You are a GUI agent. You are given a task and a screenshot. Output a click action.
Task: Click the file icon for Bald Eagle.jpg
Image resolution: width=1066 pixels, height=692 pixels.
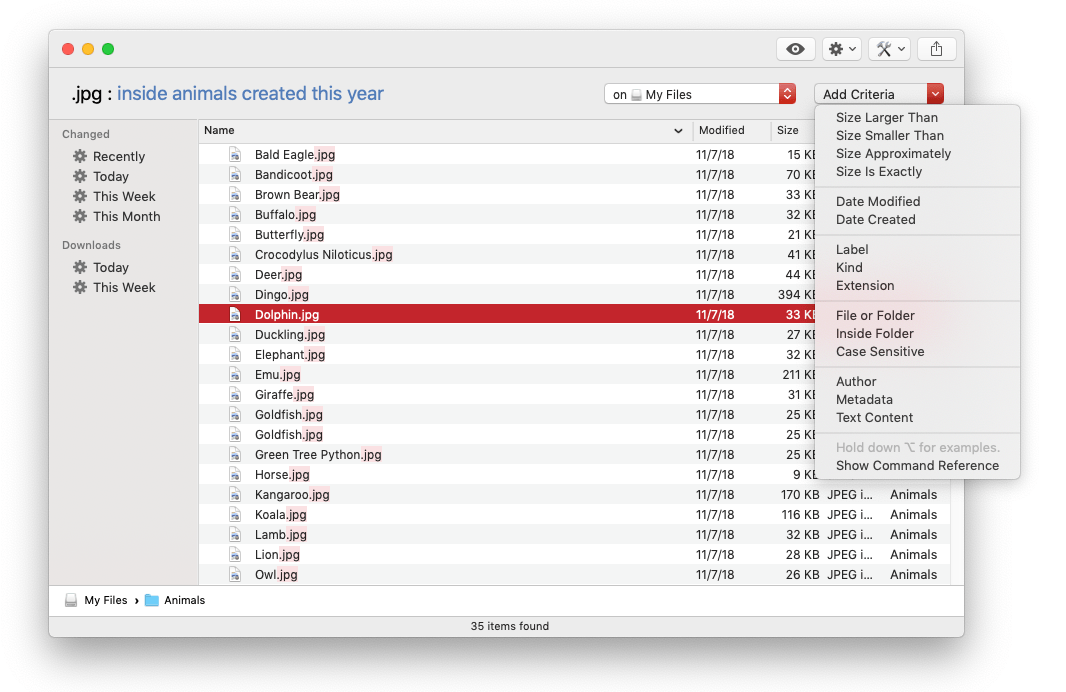coord(235,155)
